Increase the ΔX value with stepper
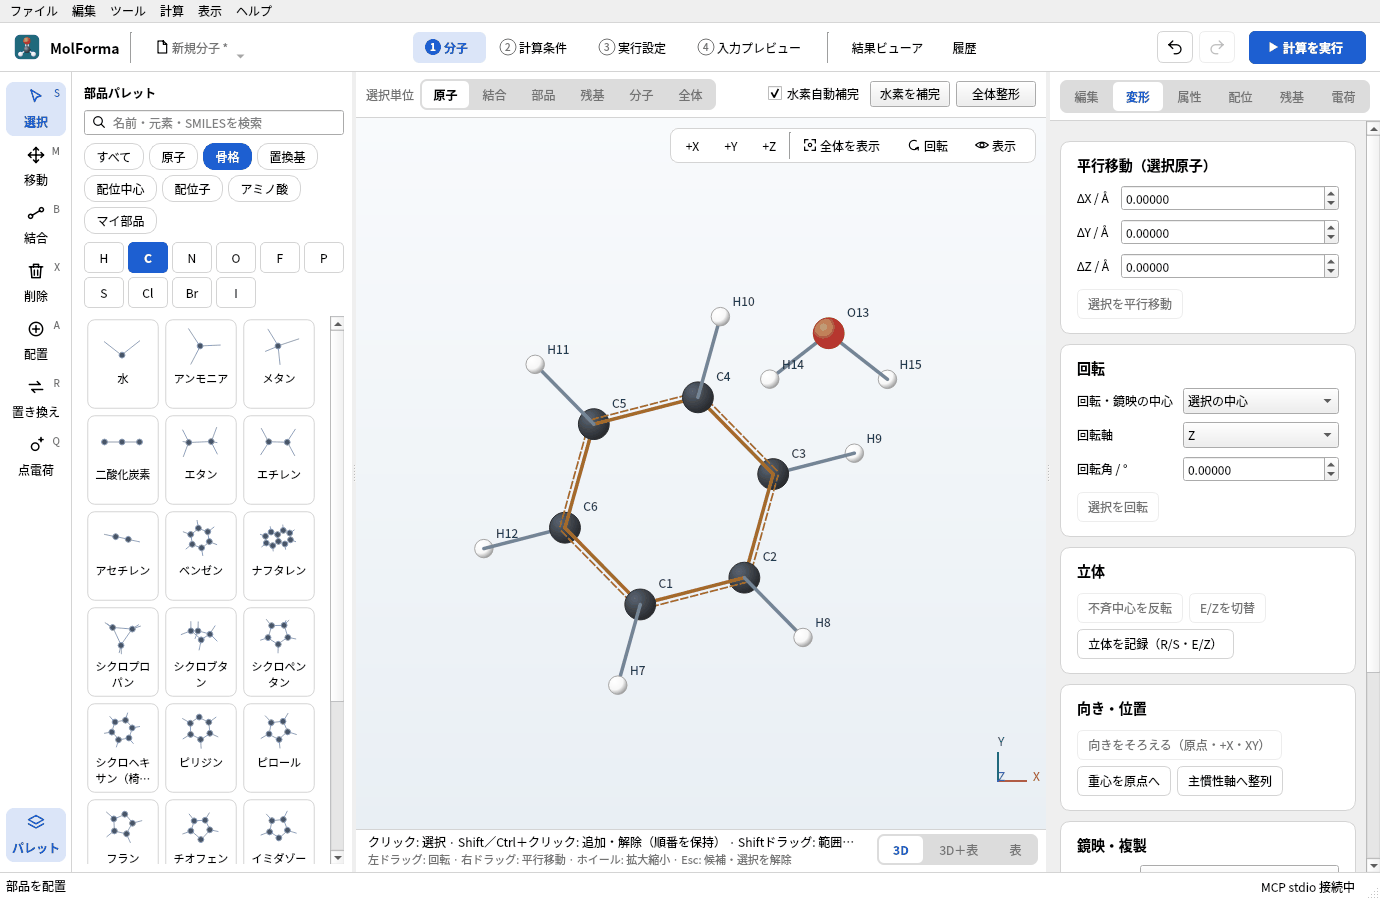Image resolution: width=1380 pixels, height=900 pixels. point(1331,194)
